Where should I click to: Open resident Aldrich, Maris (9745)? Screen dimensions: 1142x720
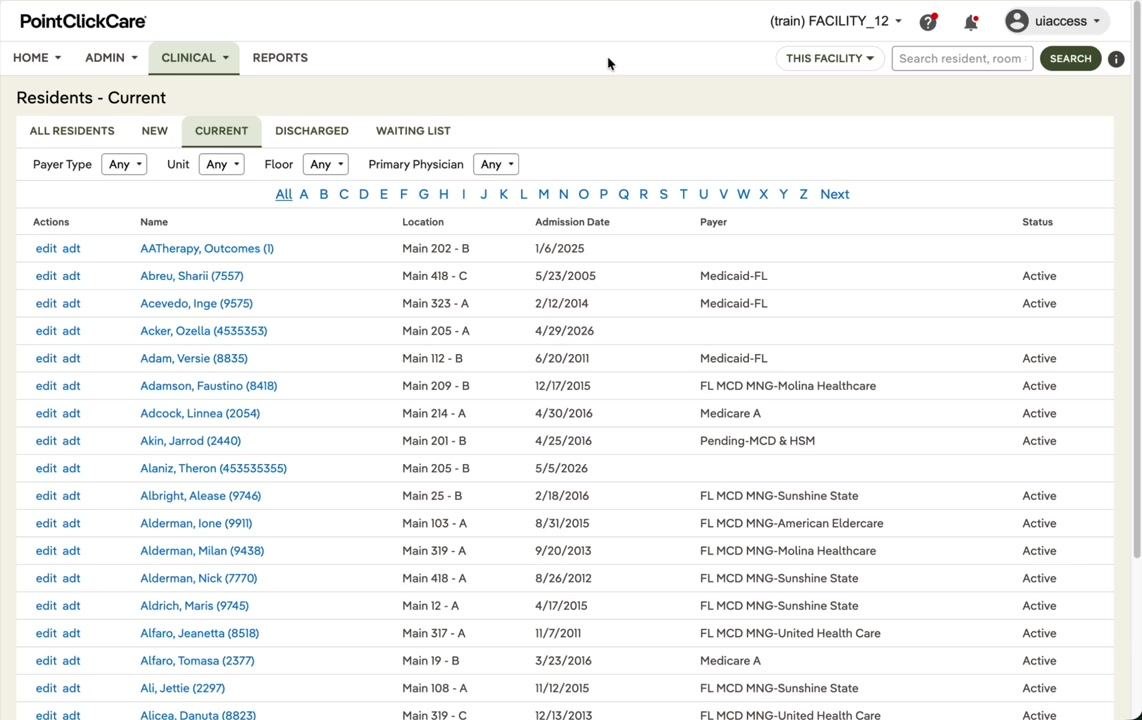tap(194, 606)
